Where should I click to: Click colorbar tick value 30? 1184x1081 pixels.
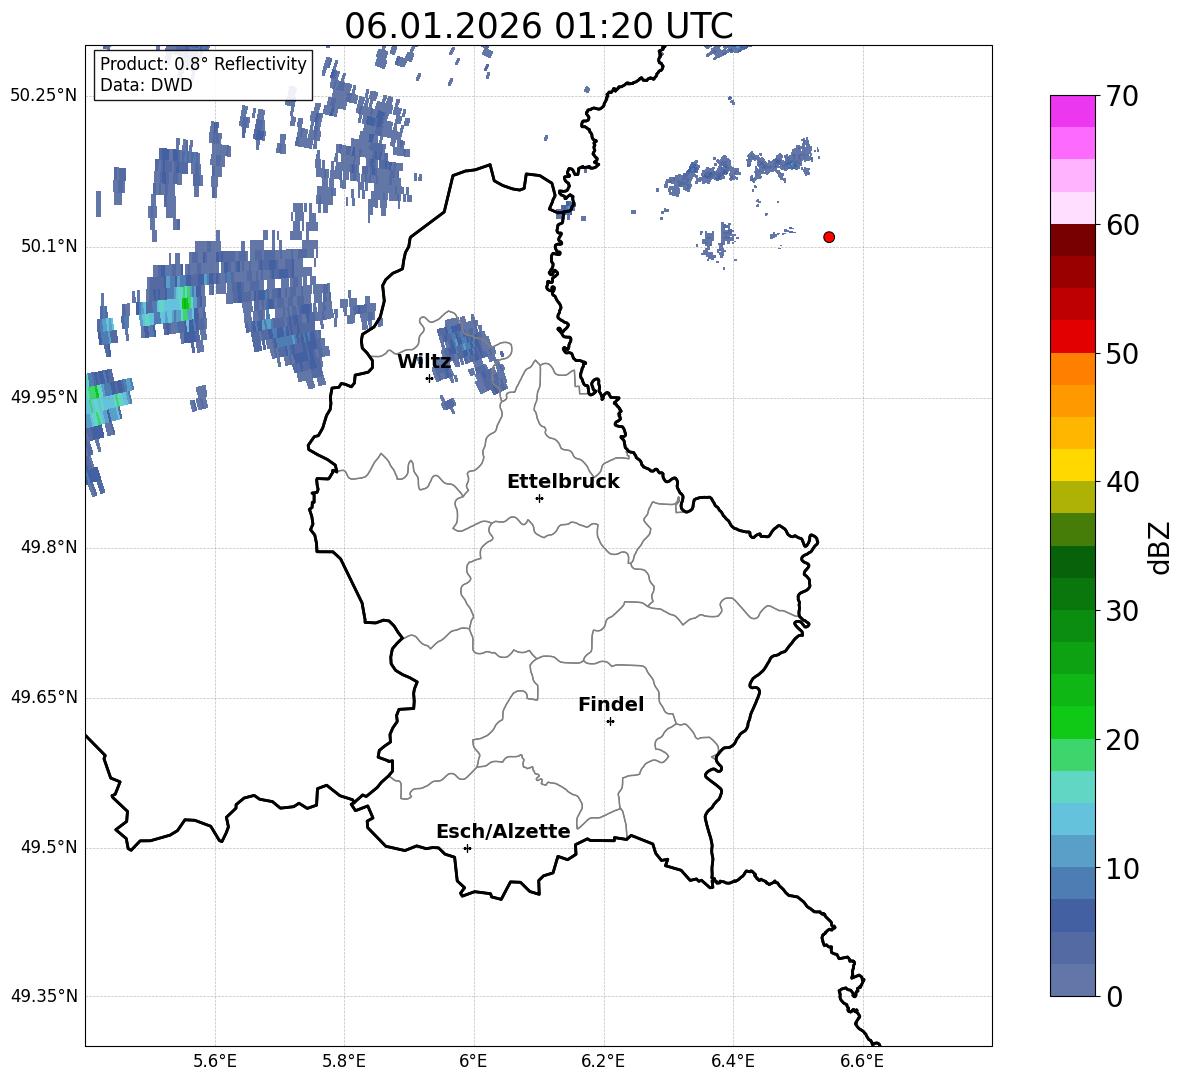coord(1122,611)
